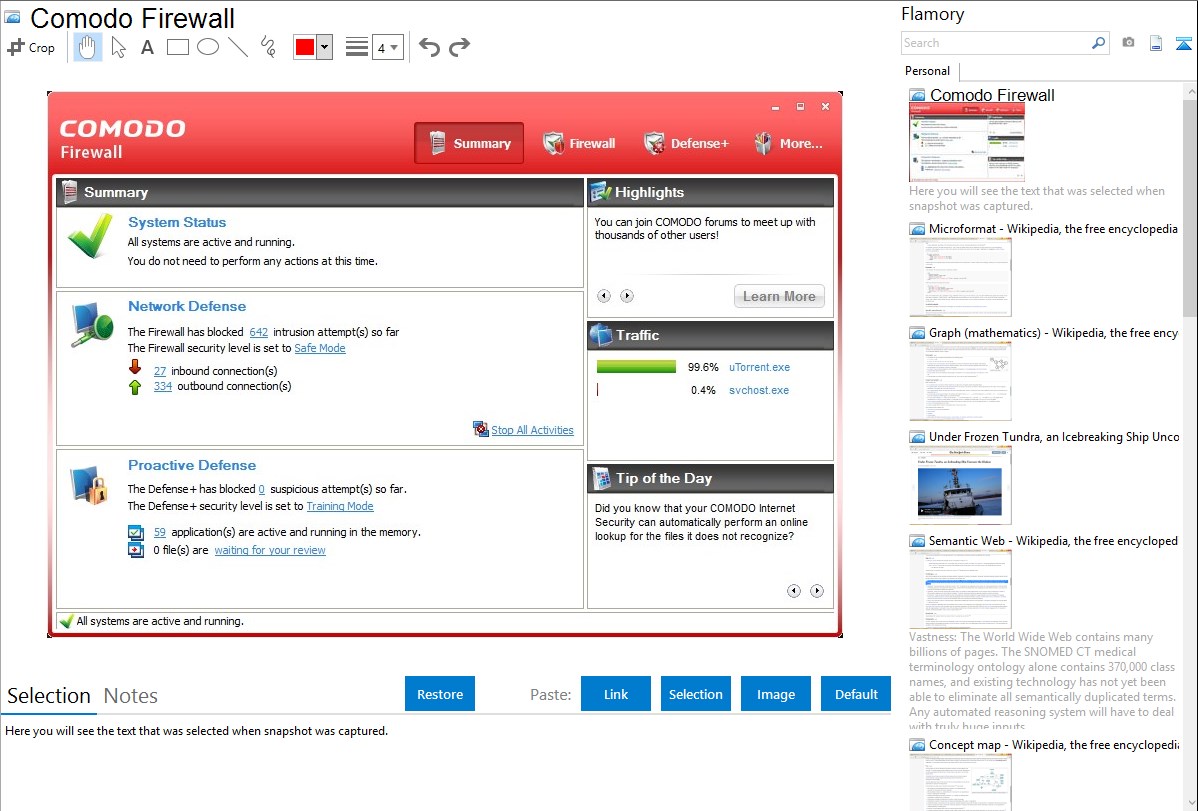Click the line thickness icon
The image size is (1198, 811).
pyautogui.click(x=357, y=47)
